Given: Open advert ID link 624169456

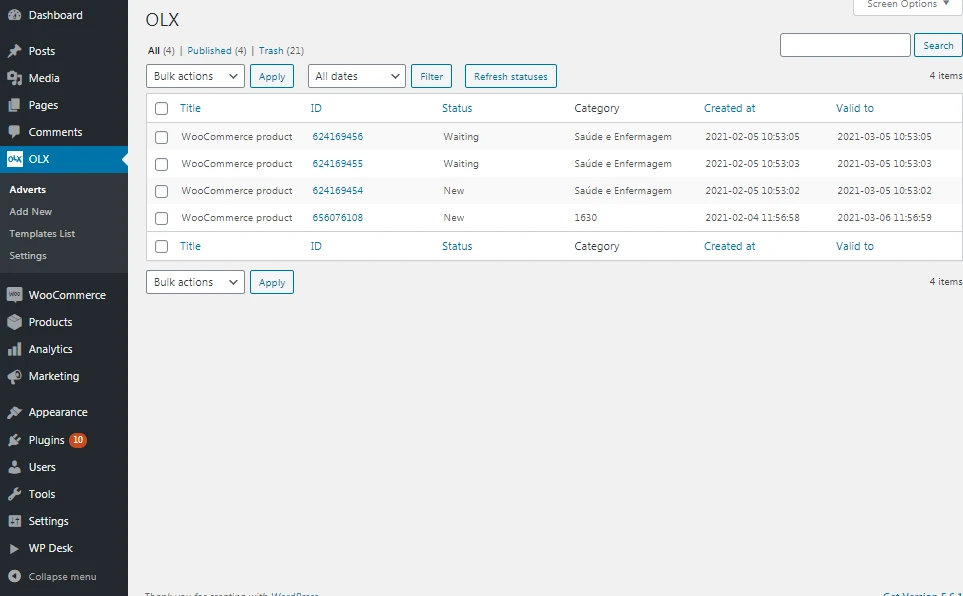Looking at the screenshot, I should [338, 136].
